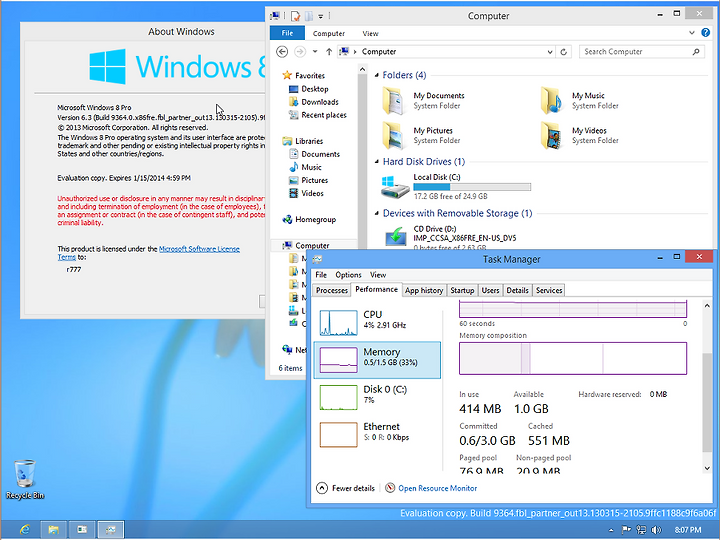Select Downloads under Favorites
Viewport: 720px width, 540px height.
(x=314, y=102)
